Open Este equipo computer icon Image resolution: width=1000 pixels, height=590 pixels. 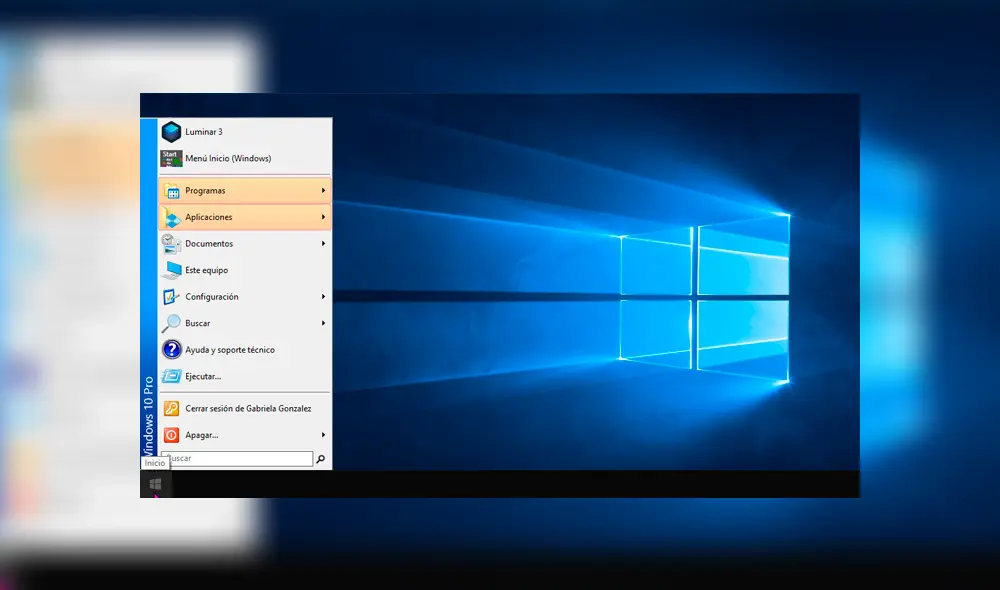click(171, 270)
